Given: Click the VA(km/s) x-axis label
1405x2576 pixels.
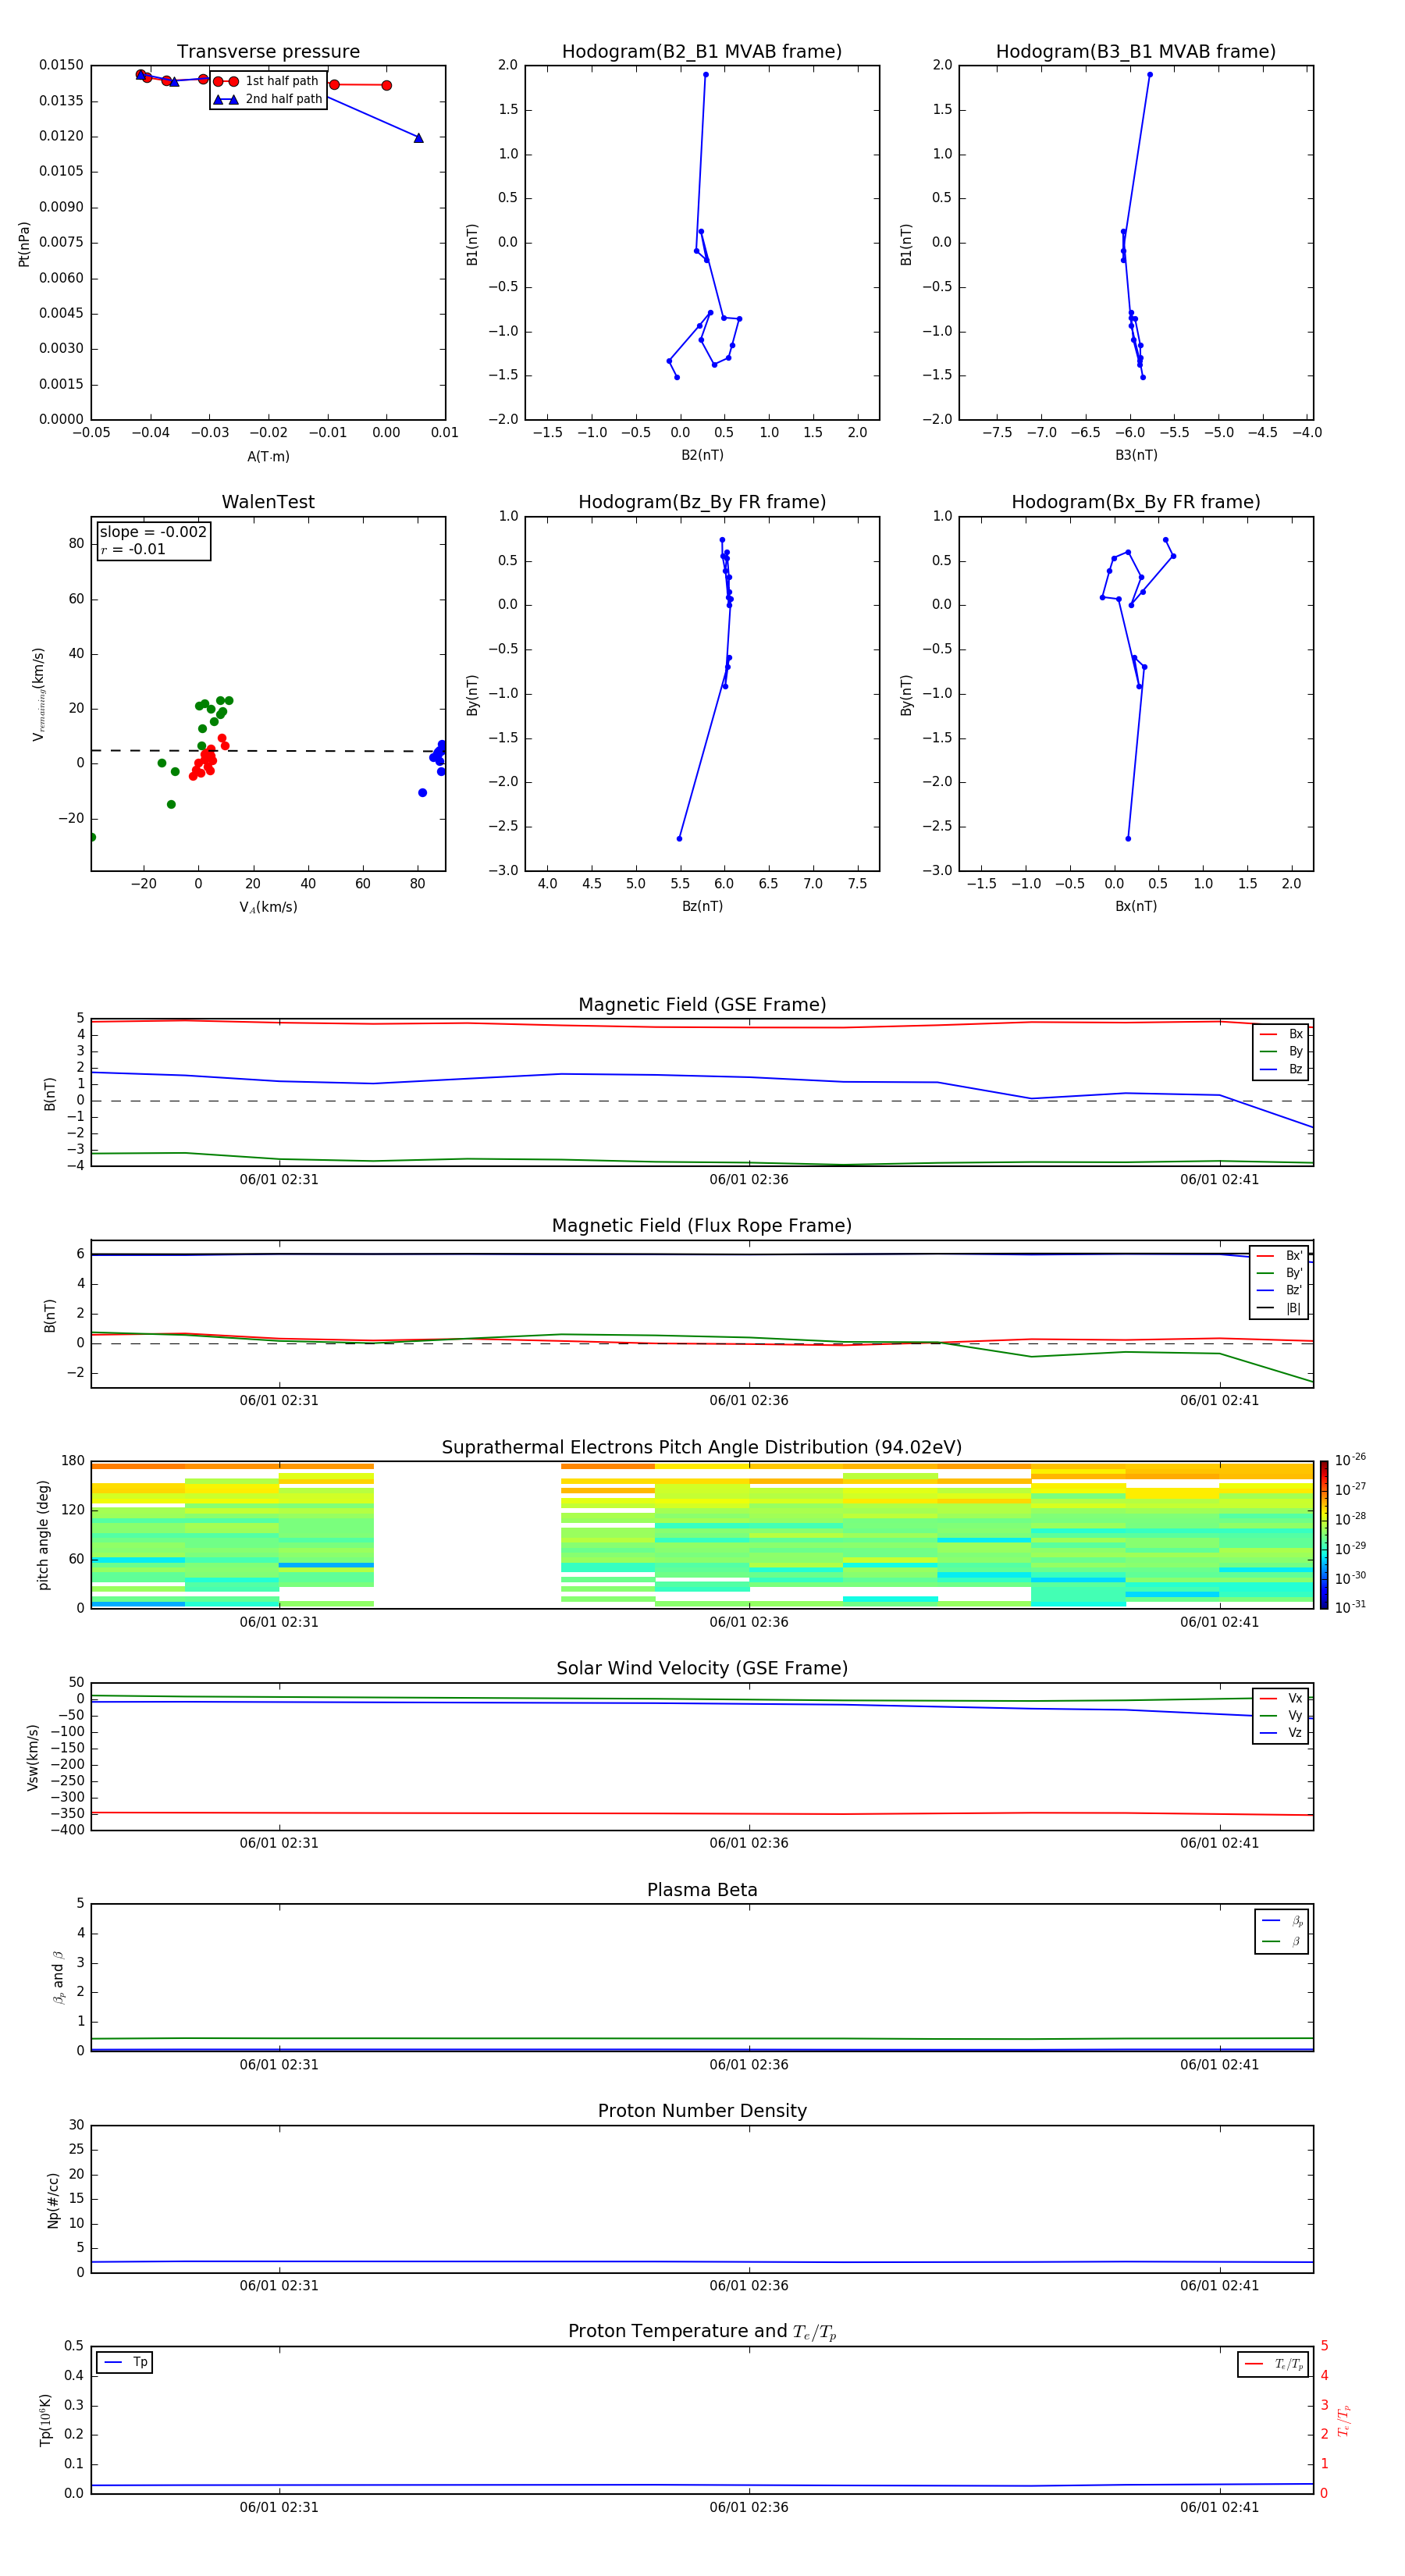Looking at the screenshot, I should pyautogui.click(x=268, y=907).
